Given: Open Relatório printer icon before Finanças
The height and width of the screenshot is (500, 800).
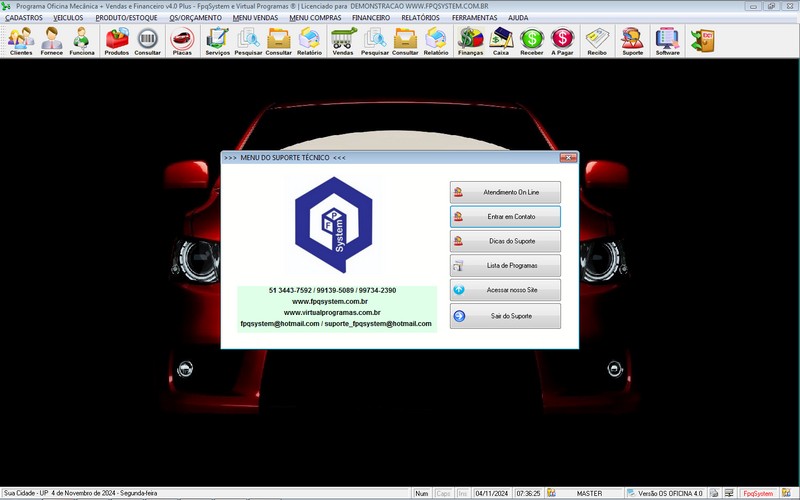Looking at the screenshot, I should click(436, 41).
